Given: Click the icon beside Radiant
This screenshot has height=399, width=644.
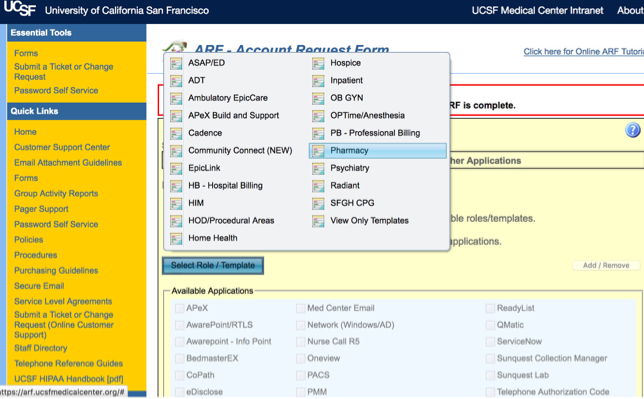Looking at the screenshot, I should [318, 186].
